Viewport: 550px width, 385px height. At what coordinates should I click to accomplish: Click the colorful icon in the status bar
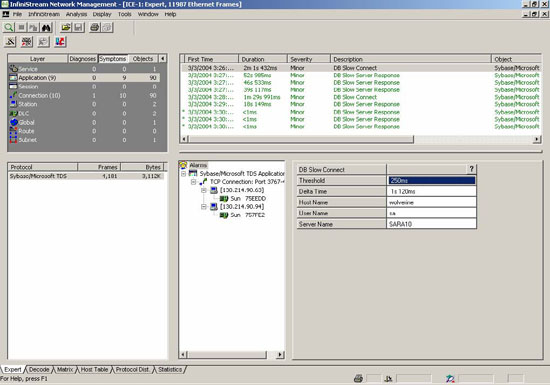450,379
